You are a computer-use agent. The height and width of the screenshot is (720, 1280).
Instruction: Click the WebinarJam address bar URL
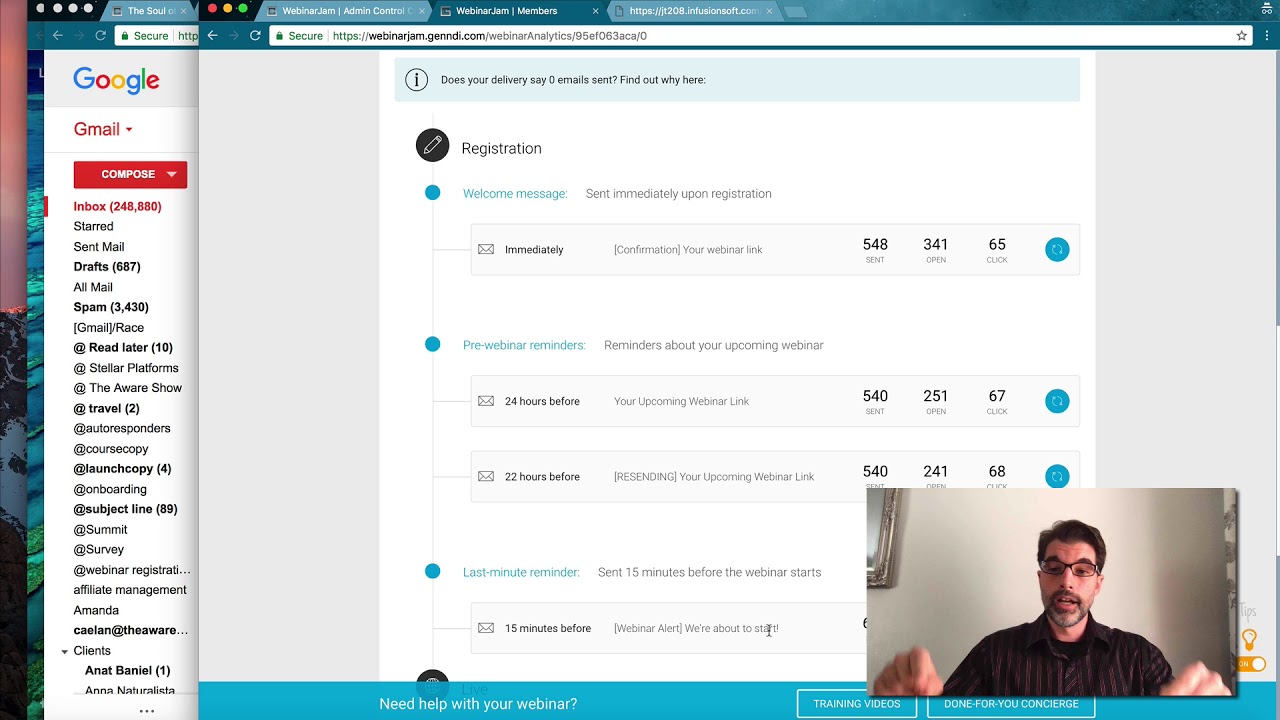coord(489,36)
